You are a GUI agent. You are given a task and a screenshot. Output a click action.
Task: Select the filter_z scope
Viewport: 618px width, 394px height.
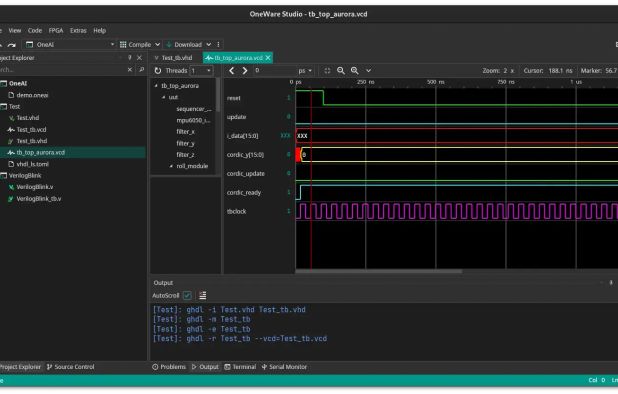pyautogui.click(x=185, y=155)
